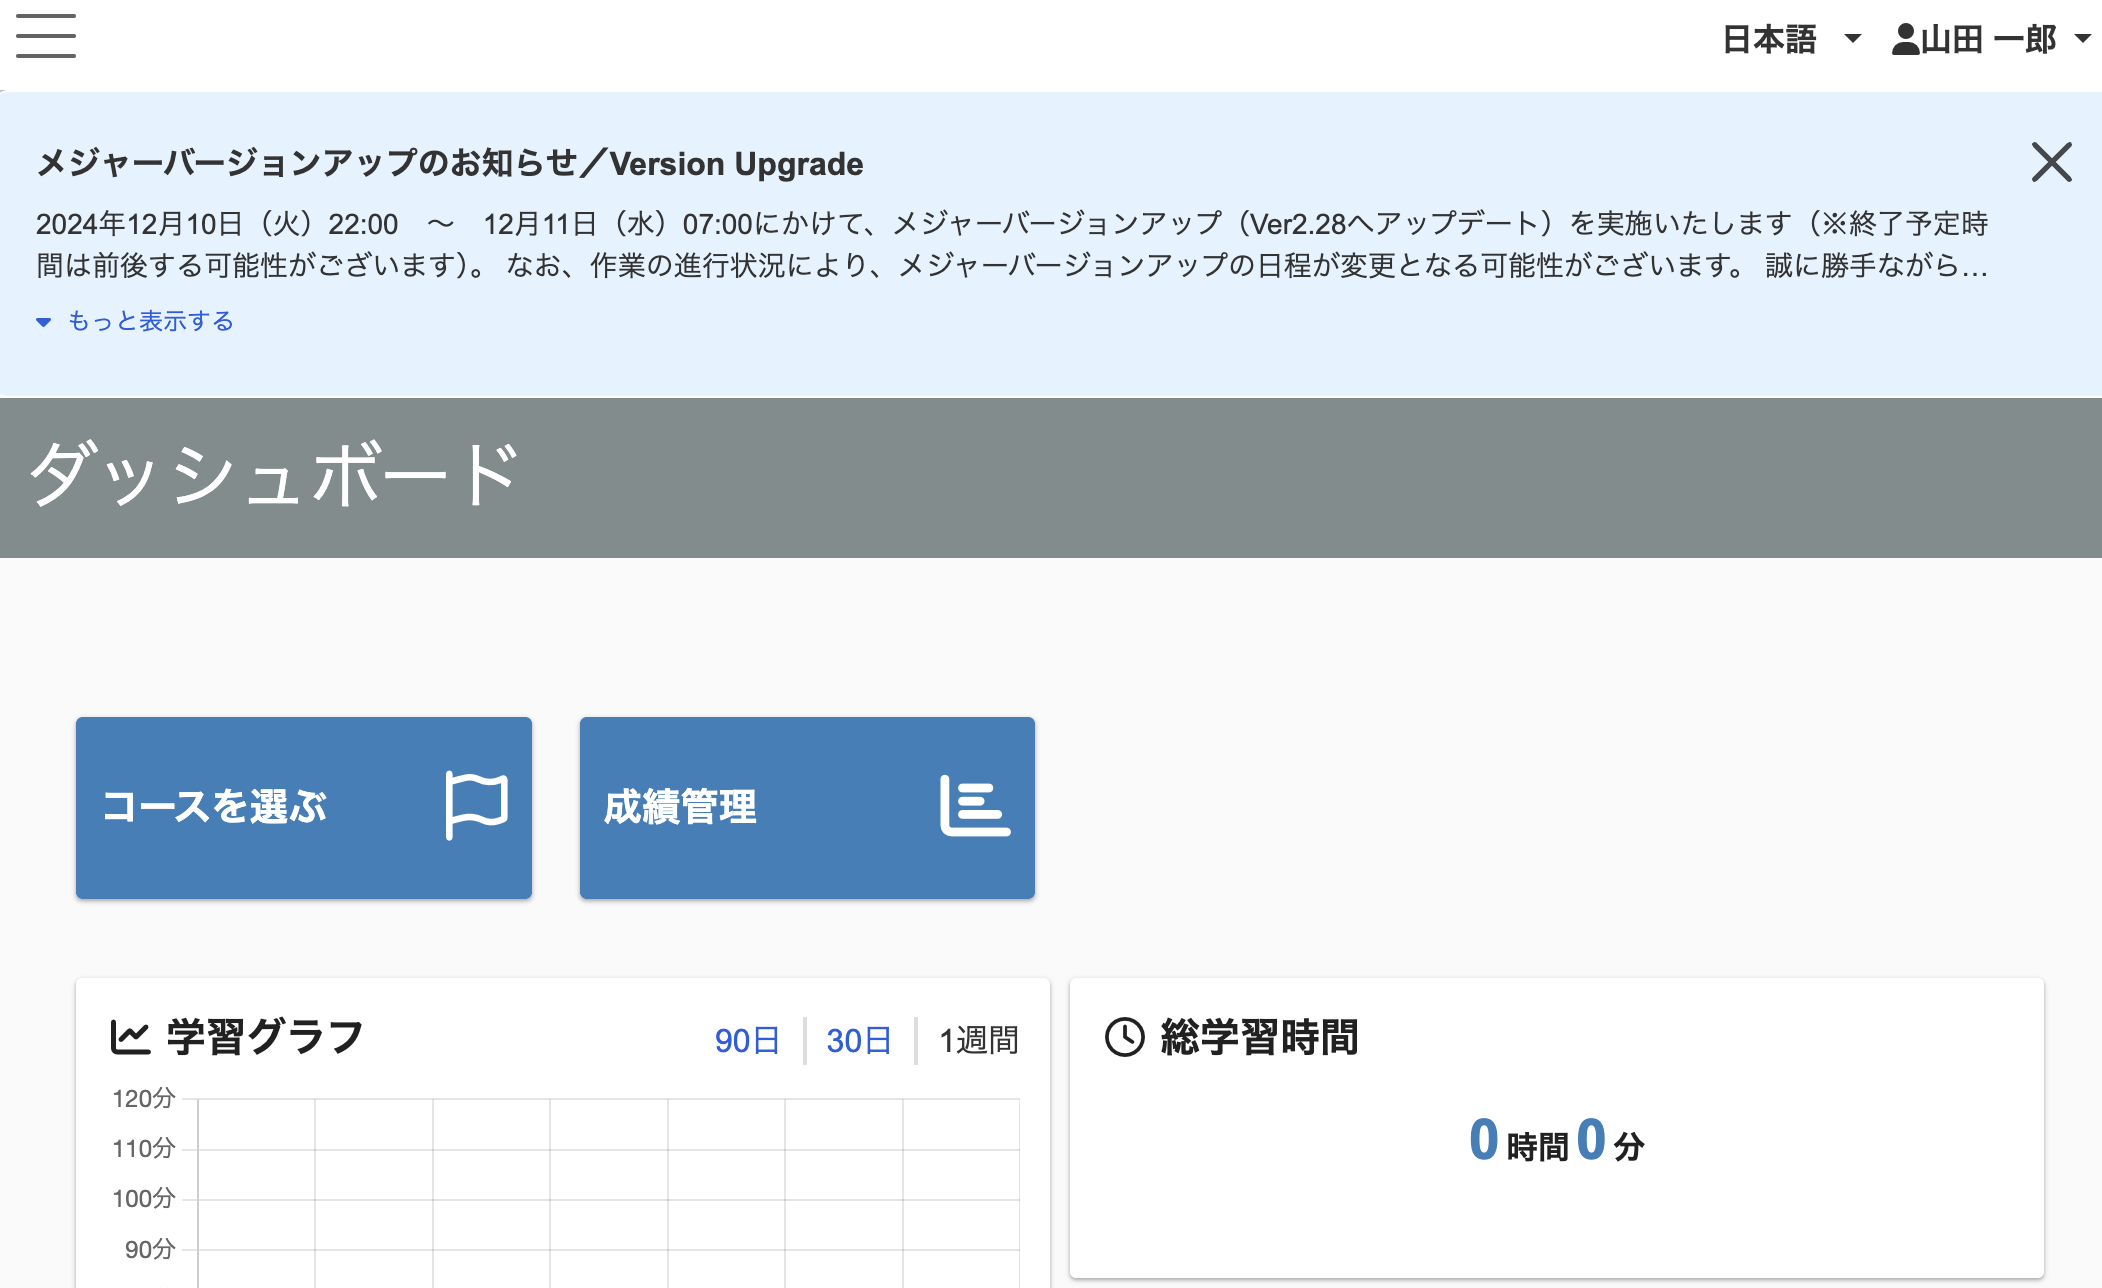Click the 0 時間 0 分 total time value
The width and height of the screenshot is (2102, 1288).
pos(1557,1141)
